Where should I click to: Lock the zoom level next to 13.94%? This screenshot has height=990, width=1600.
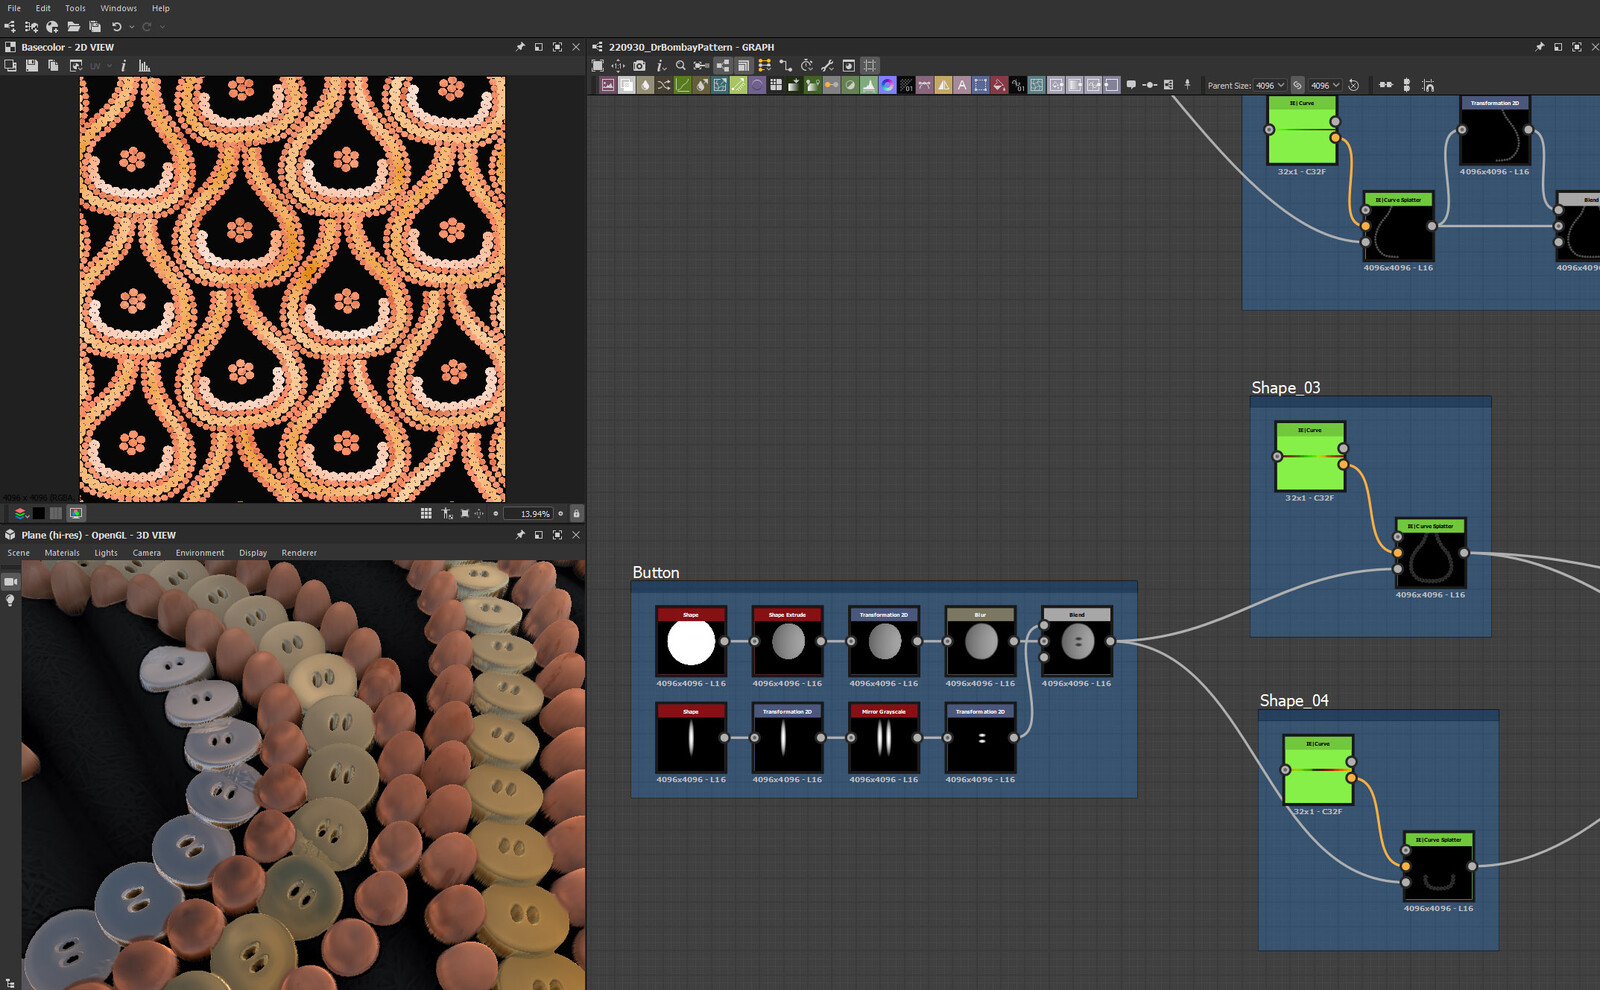[577, 513]
